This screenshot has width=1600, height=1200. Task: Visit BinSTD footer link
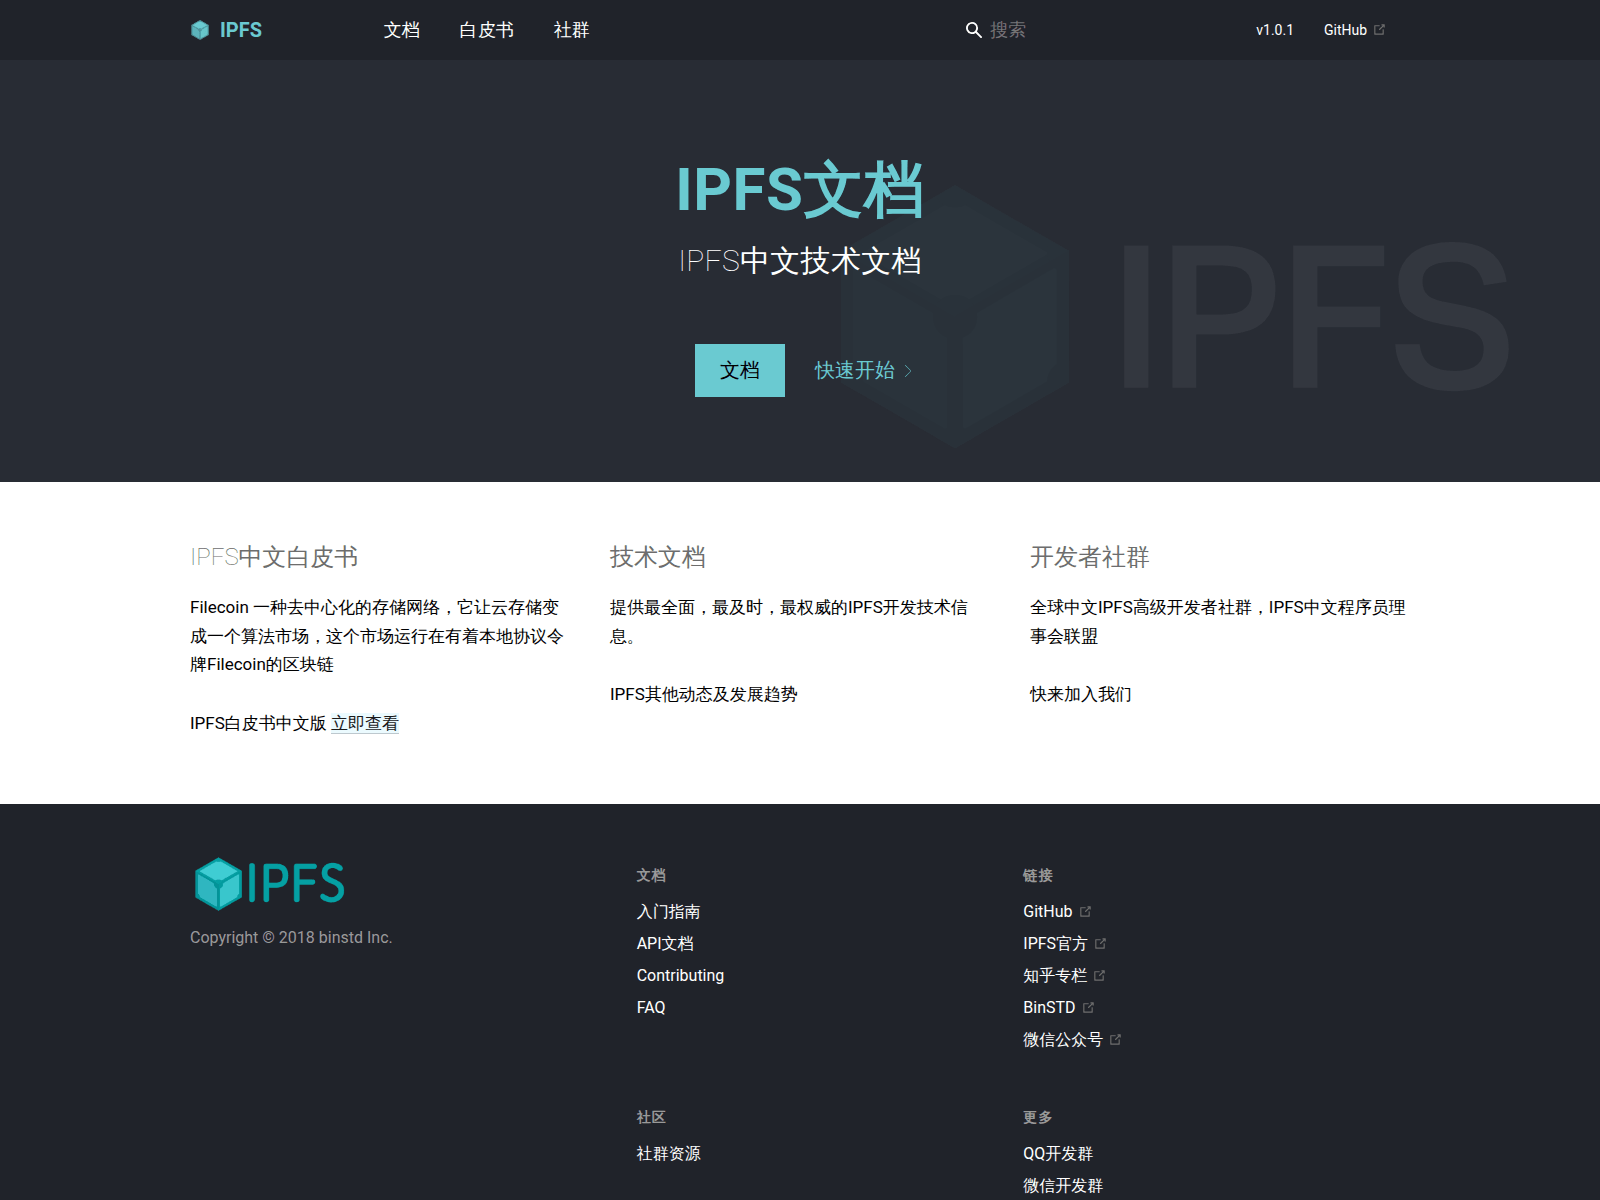click(x=1049, y=1008)
